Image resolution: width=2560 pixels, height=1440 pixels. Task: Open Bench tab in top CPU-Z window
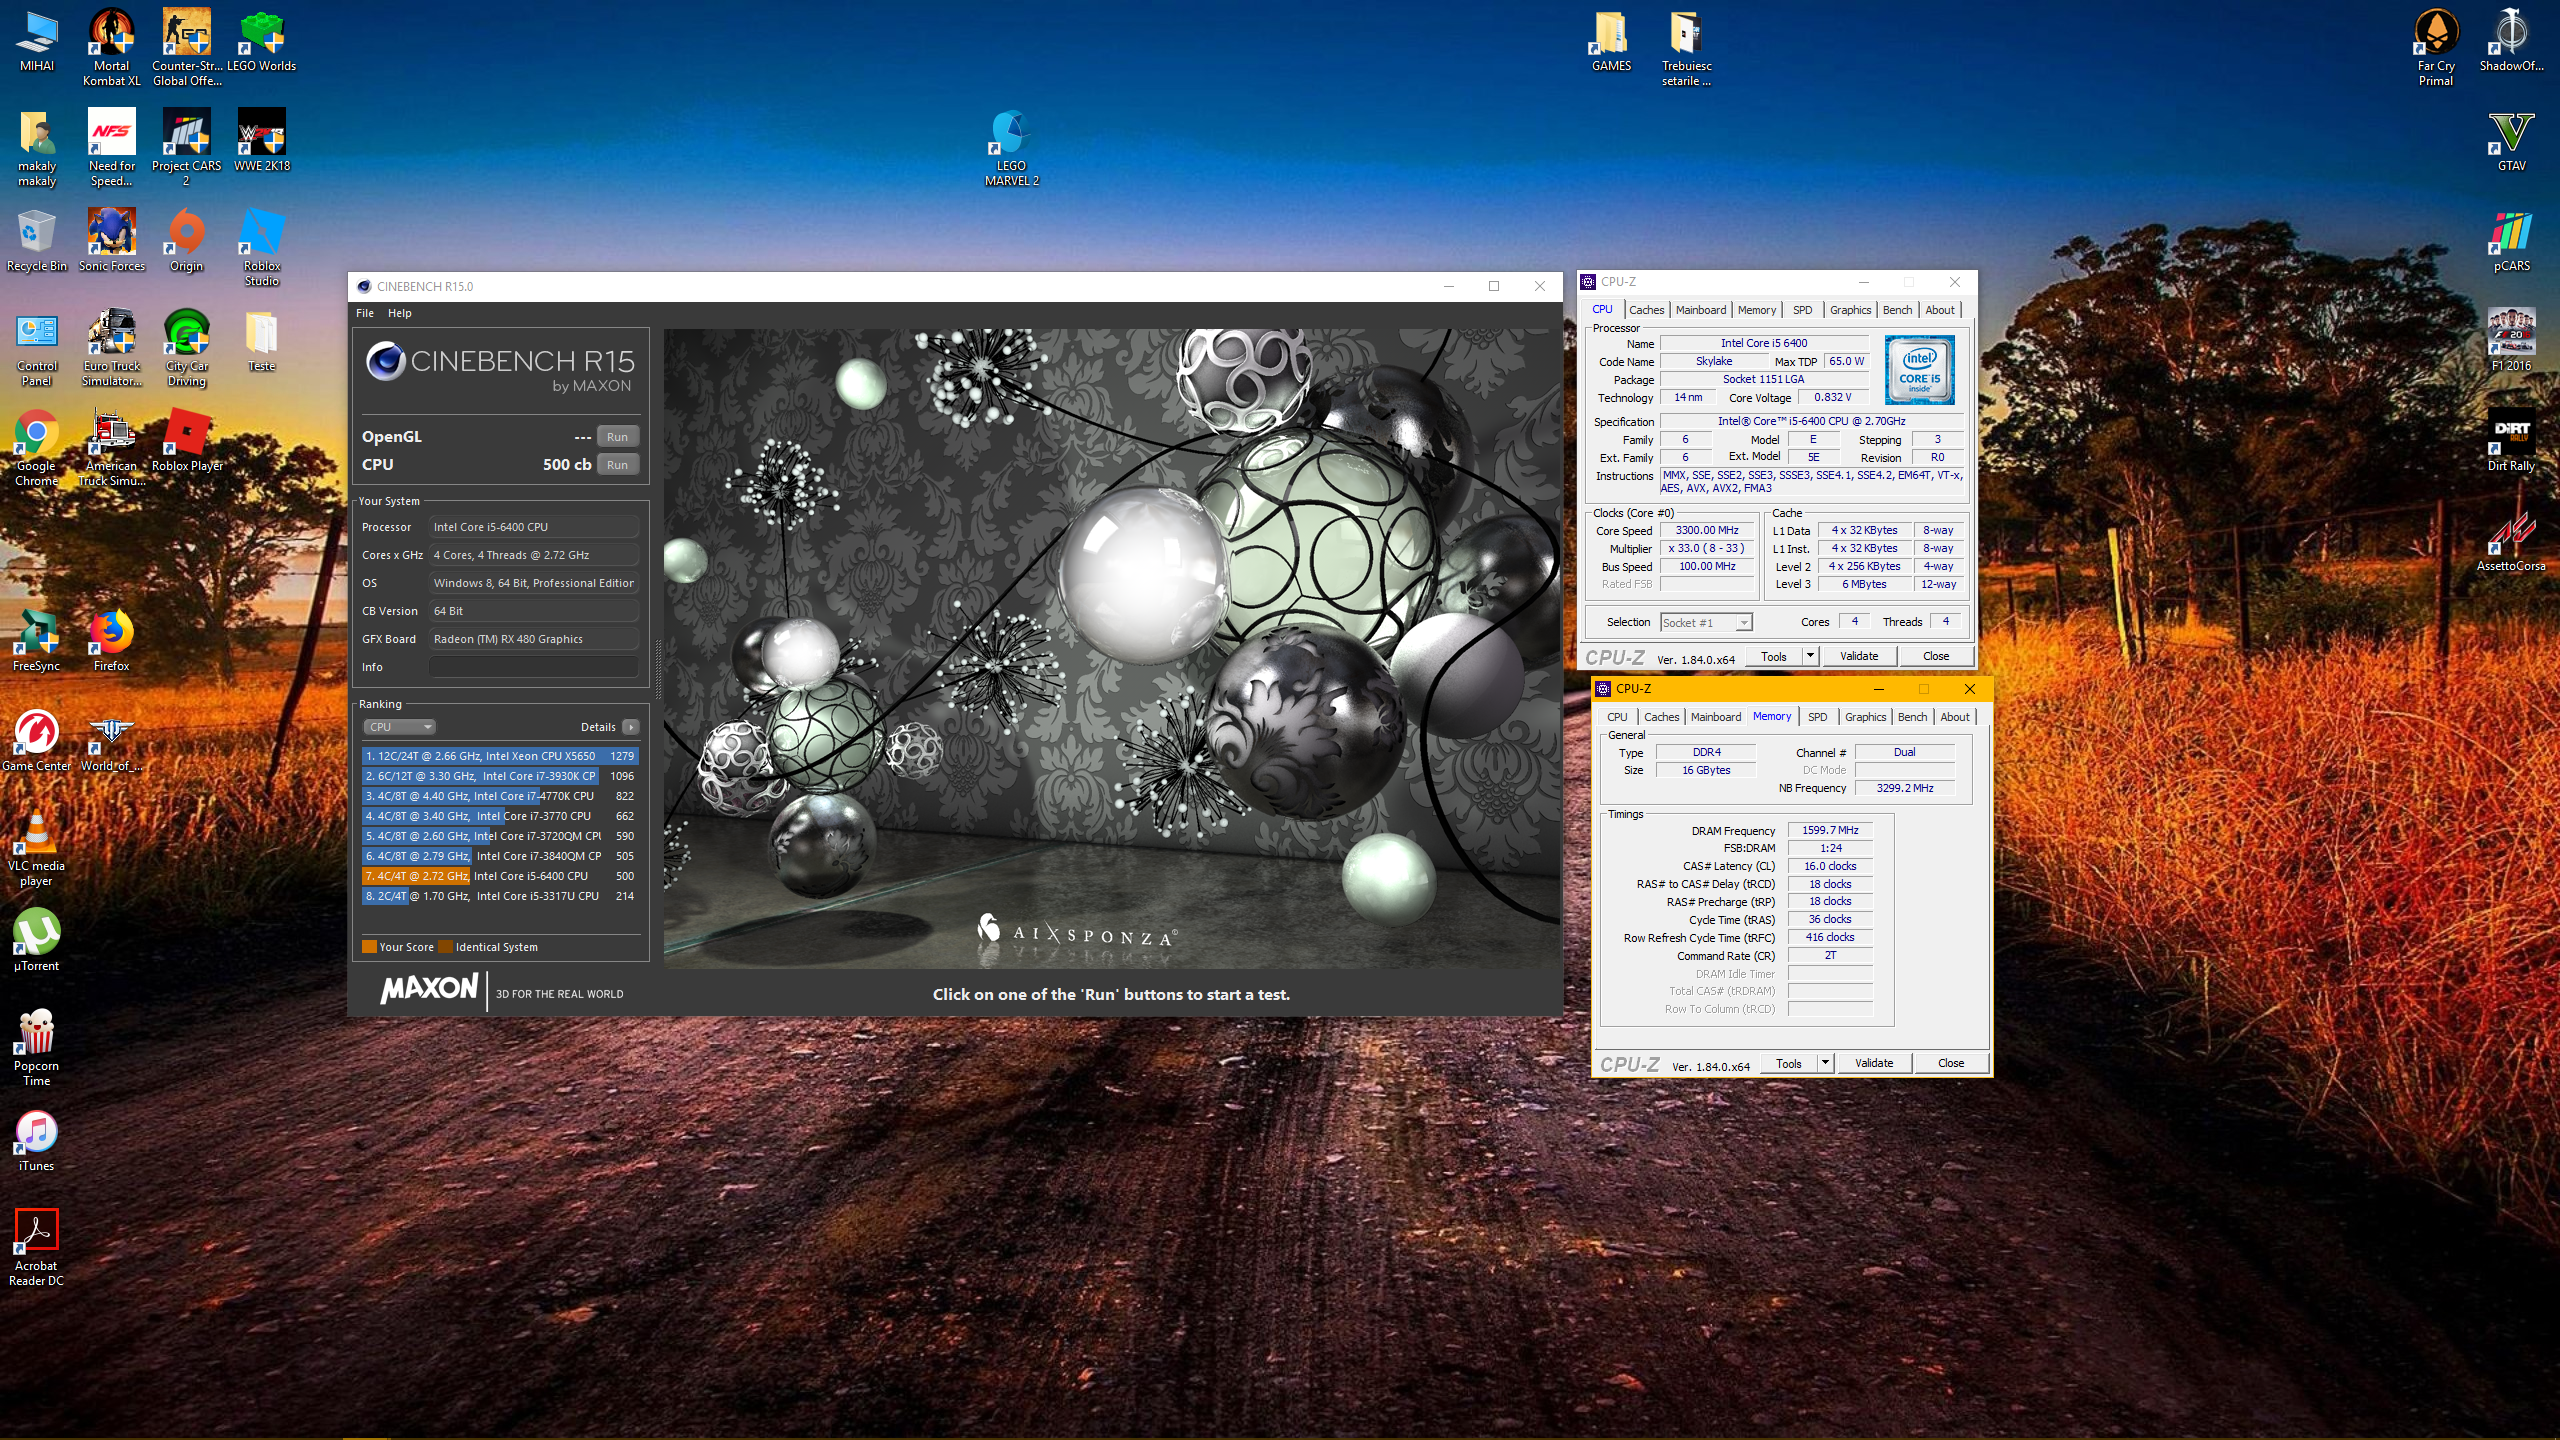coord(1897,310)
